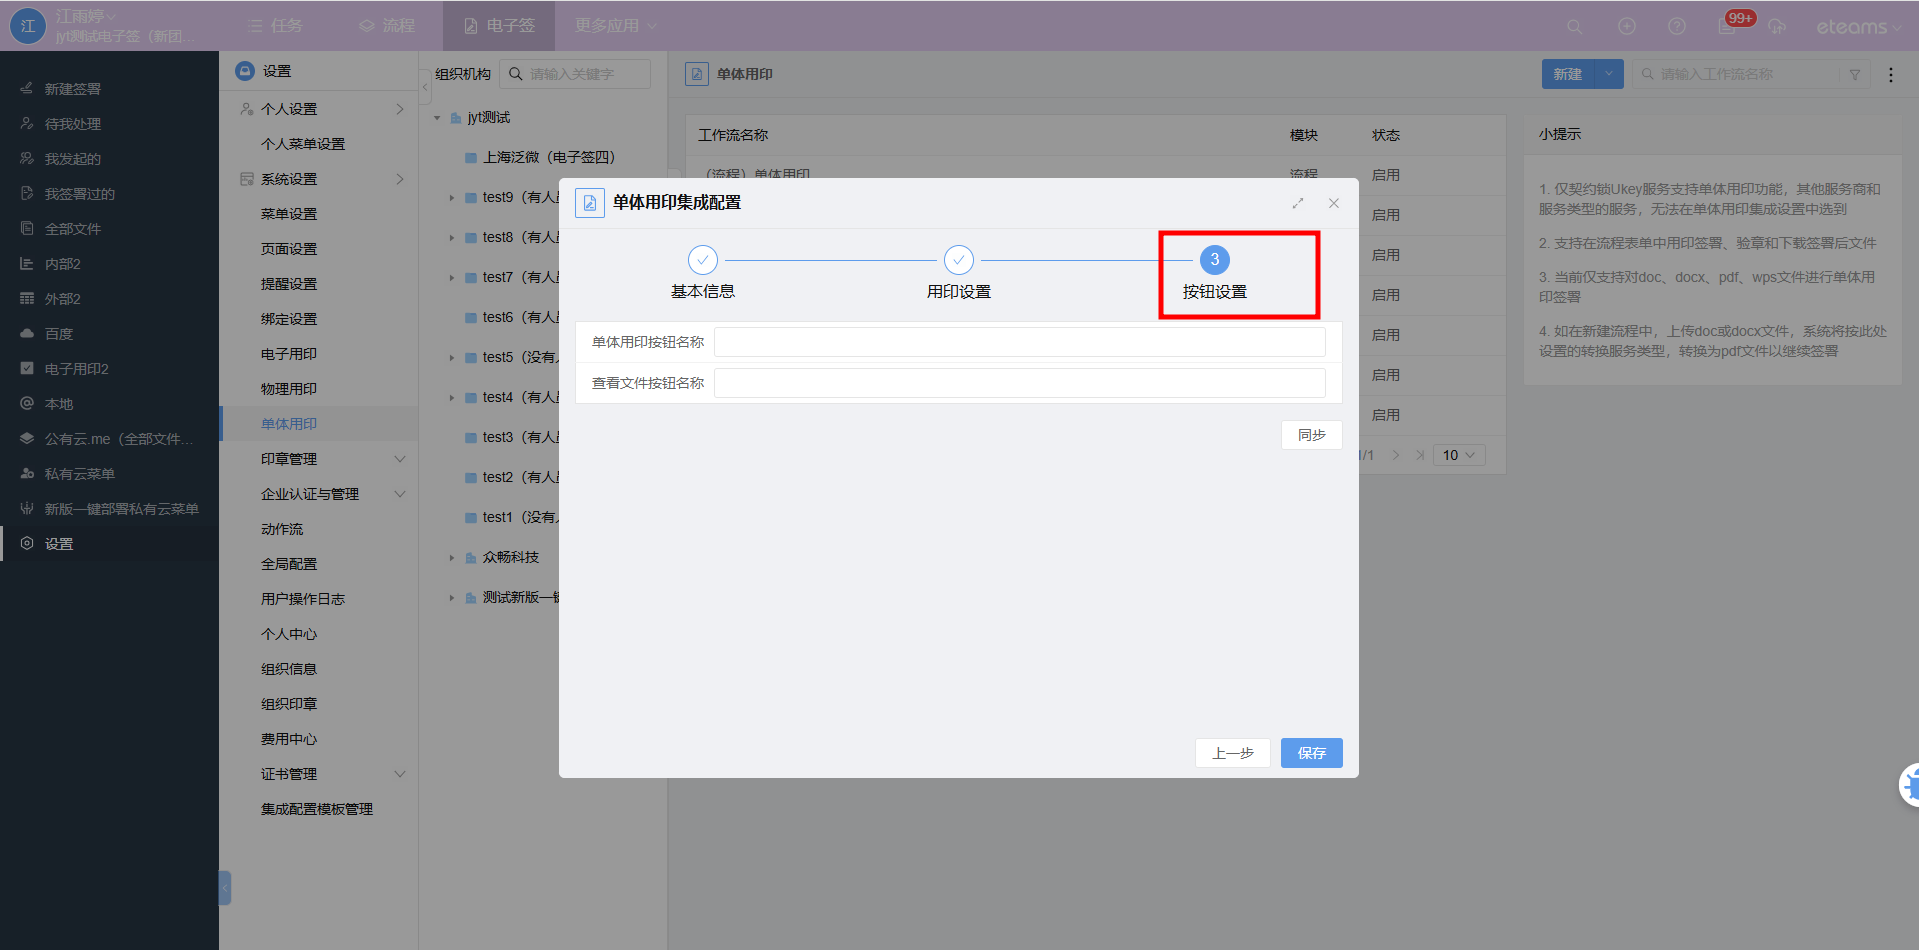Viewport: 1919px width, 950px height.
Task: Open the help question mark icon
Action: pos(1677,27)
